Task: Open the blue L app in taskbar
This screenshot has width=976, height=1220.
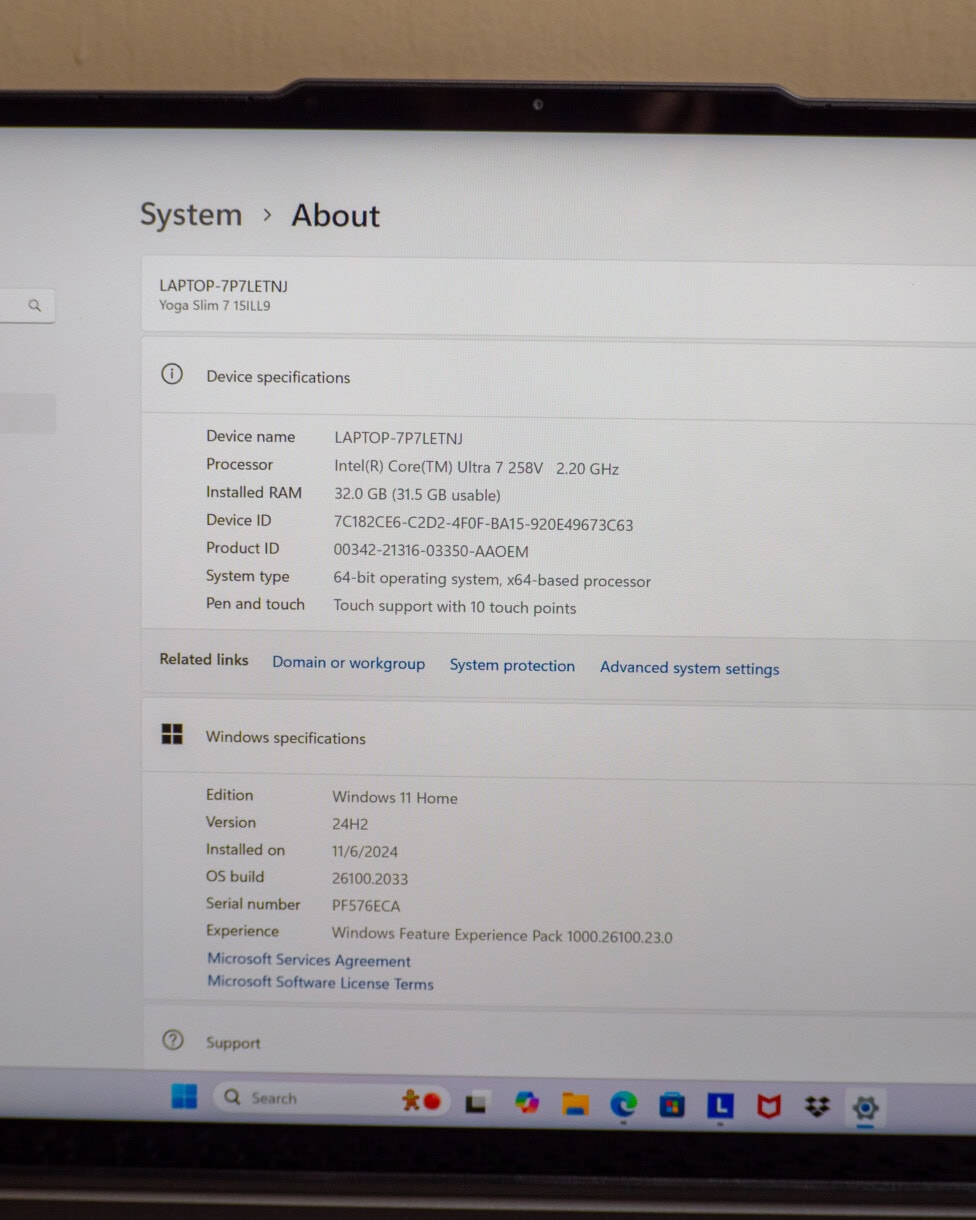Action: coord(720,1105)
